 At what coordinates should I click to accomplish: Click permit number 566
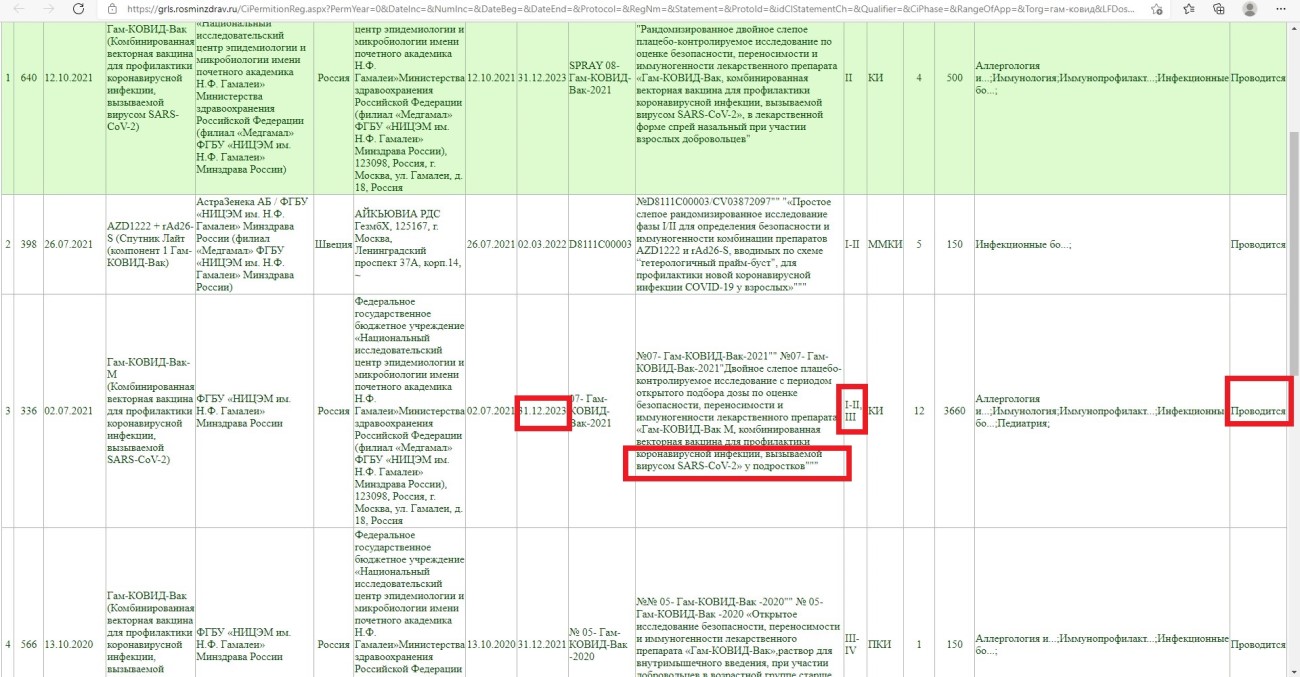[28, 645]
